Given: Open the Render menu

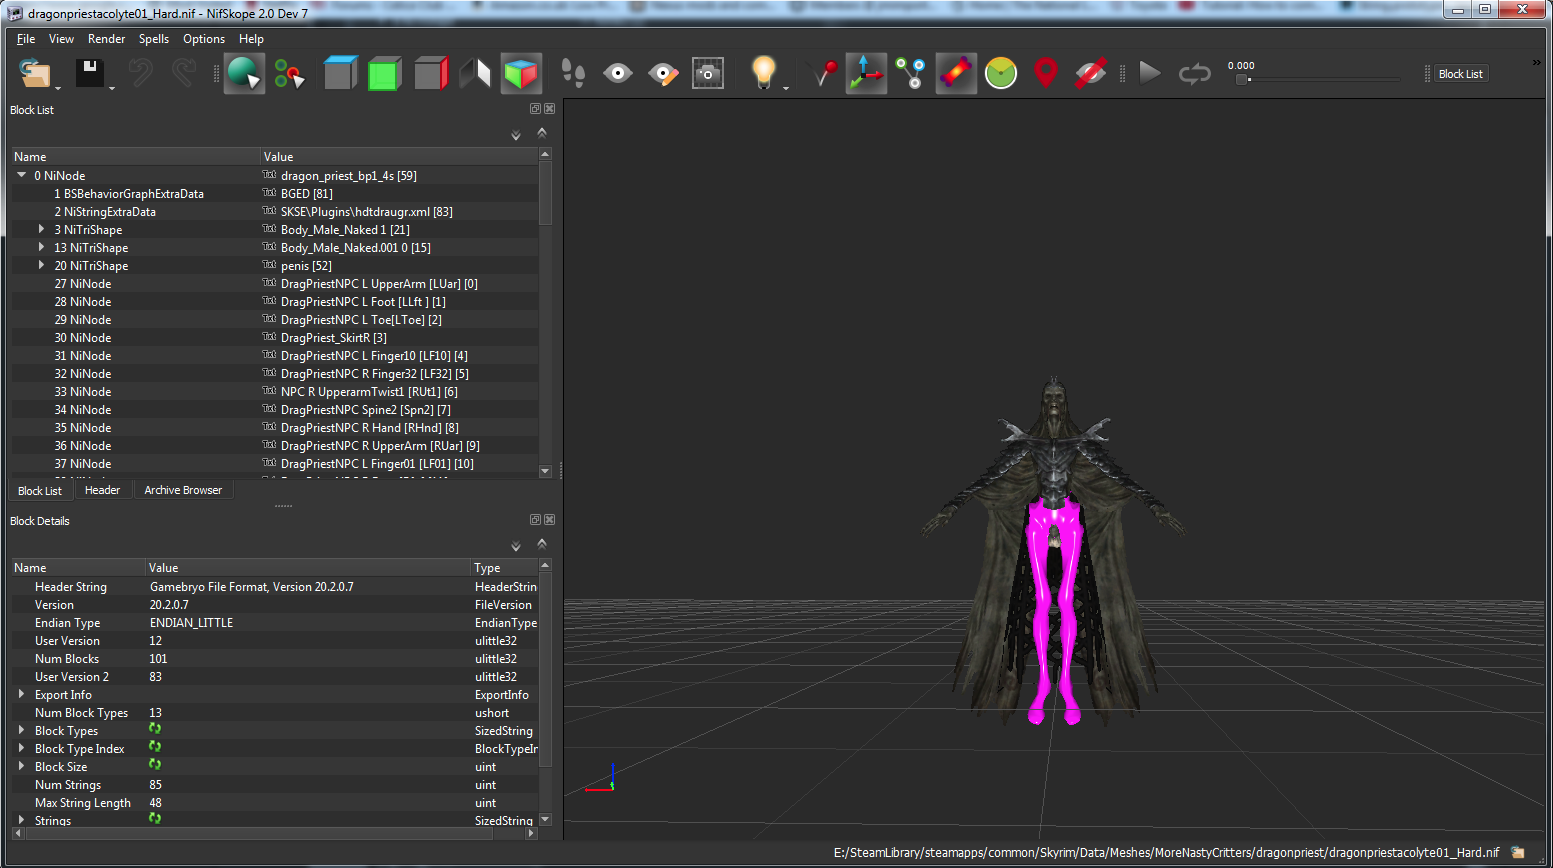Looking at the screenshot, I should pyautogui.click(x=106, y=39).
